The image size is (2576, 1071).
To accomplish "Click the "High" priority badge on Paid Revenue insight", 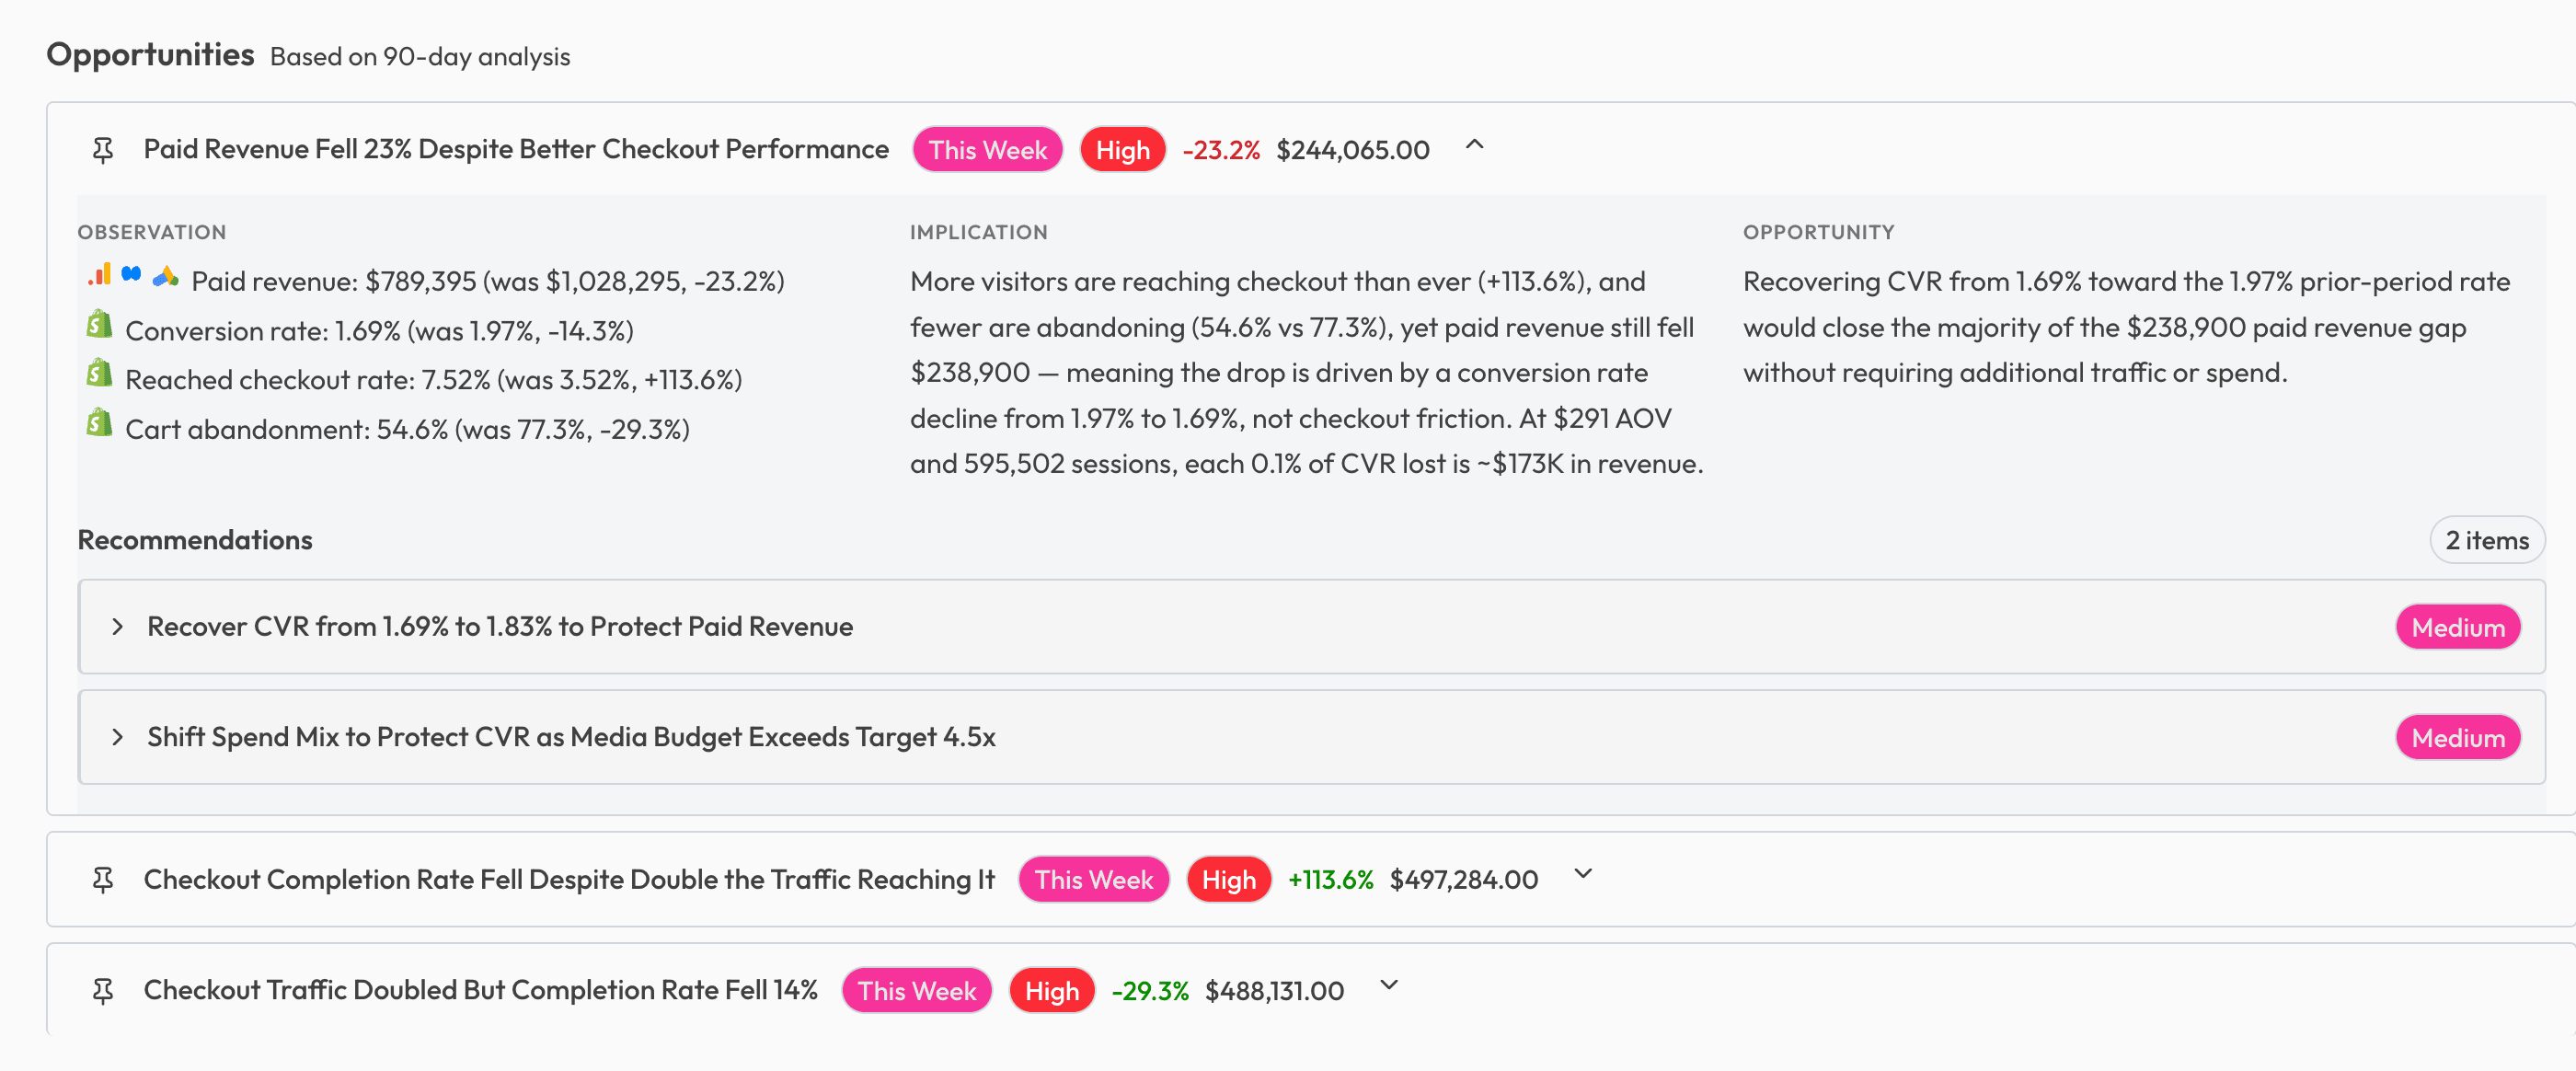I will coord(1122,149).
